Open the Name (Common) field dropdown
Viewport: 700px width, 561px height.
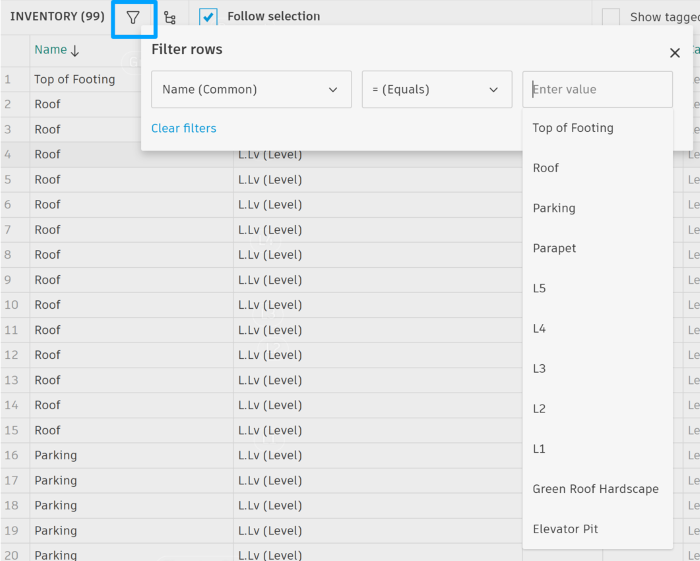(x=251, y=89)
